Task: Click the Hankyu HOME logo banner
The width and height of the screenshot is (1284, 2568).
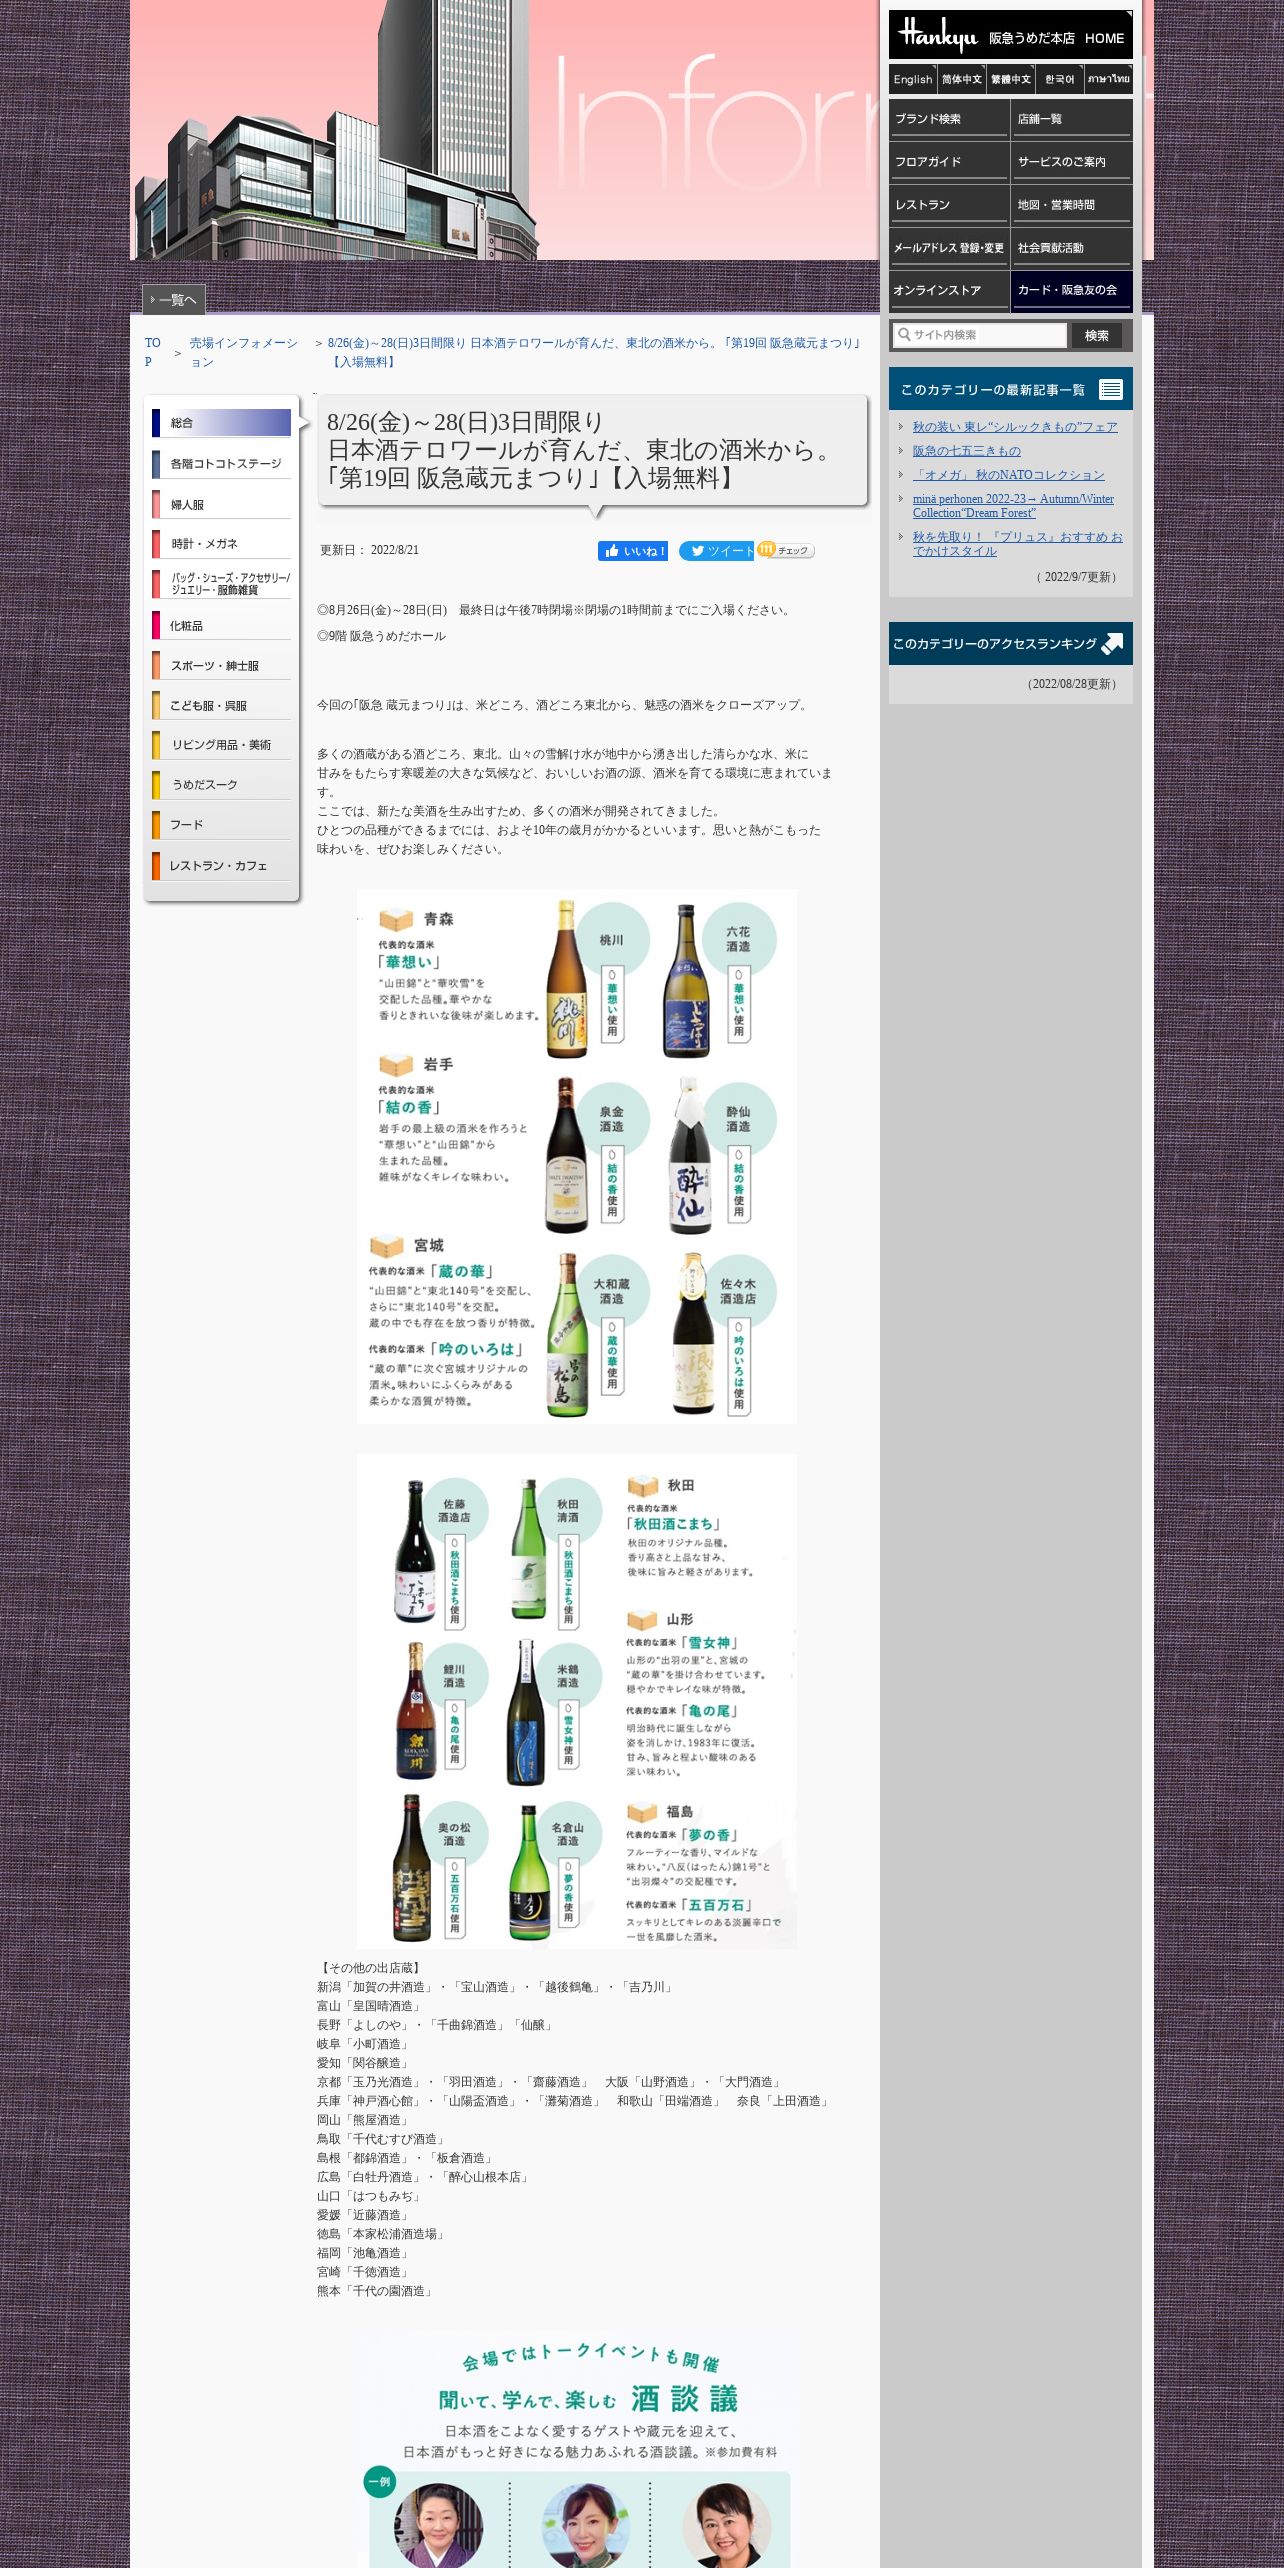Action: (x=1010, y=36)
